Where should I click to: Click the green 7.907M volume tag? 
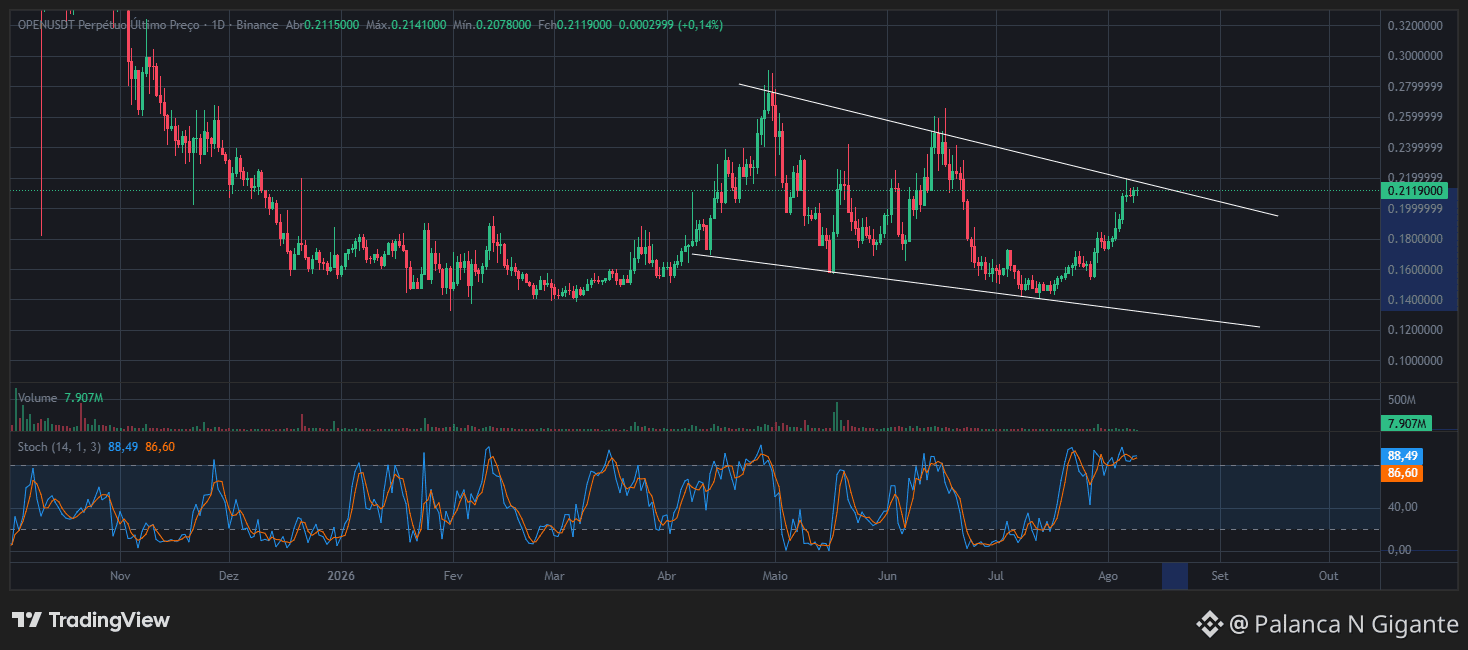coord(1407,424)
